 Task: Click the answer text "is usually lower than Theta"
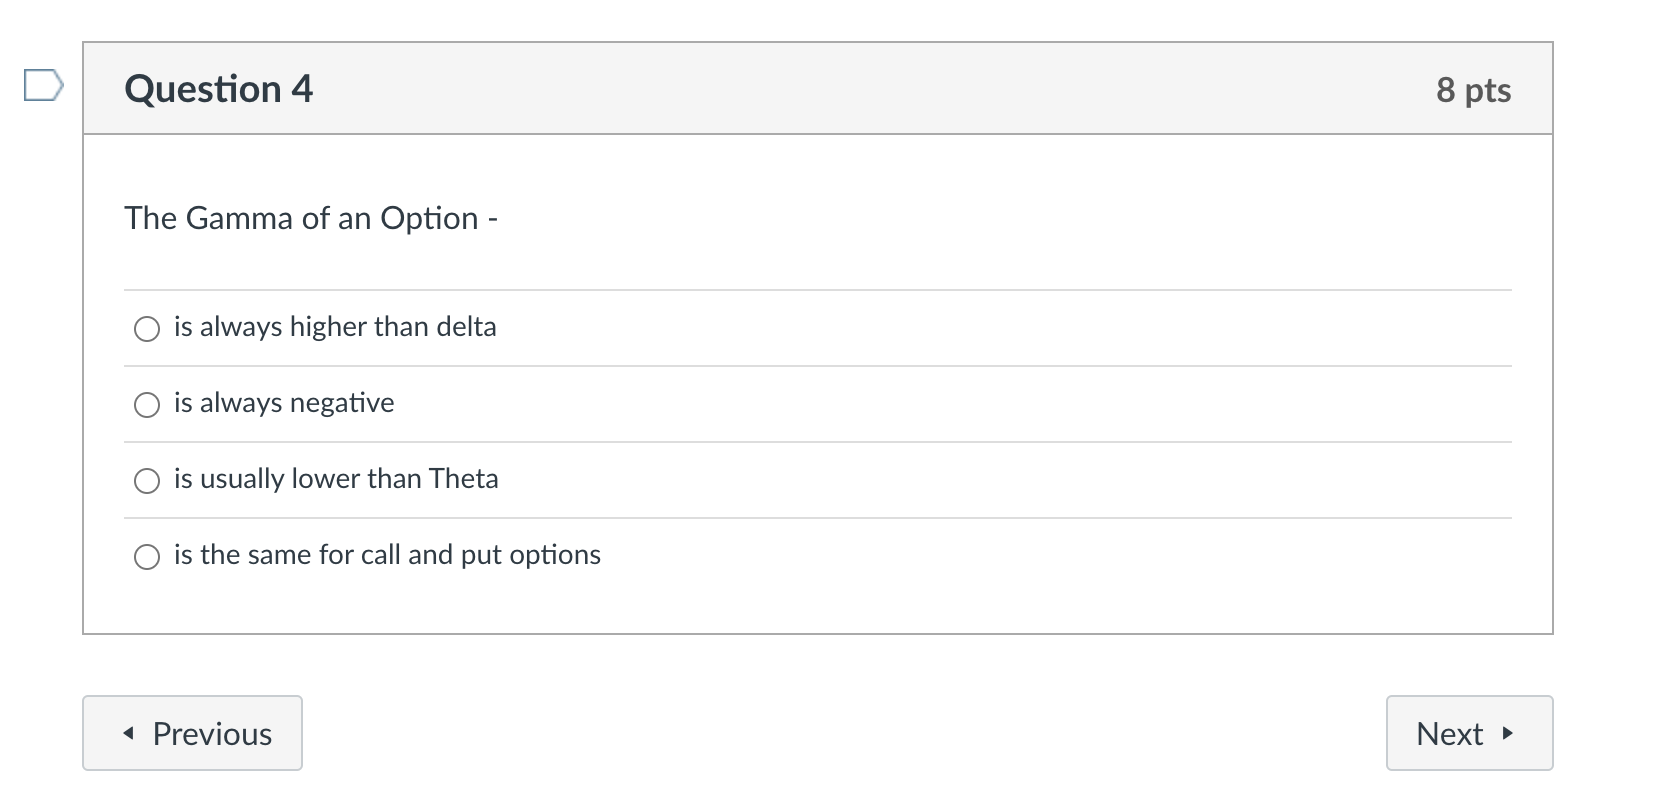pos(336,479)
